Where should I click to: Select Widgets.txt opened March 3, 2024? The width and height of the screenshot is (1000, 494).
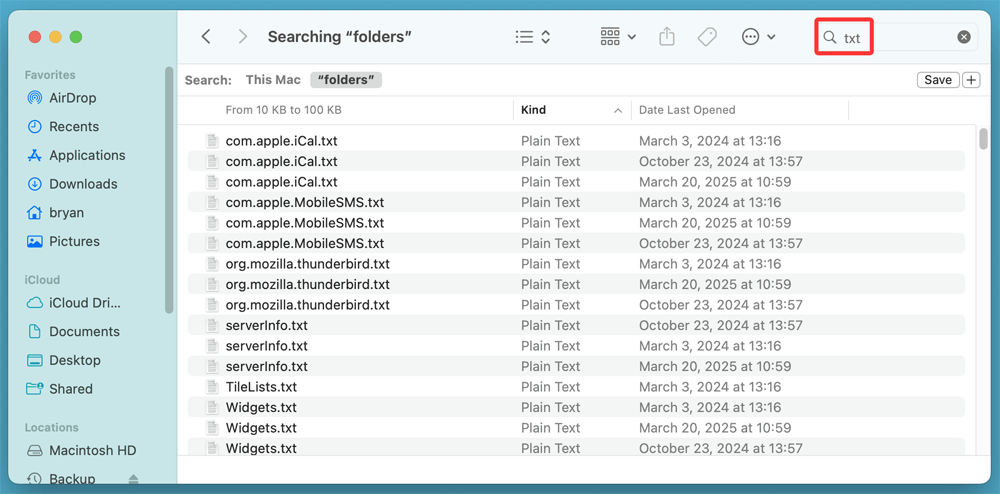pyautogui.click(x=576, y=407)
